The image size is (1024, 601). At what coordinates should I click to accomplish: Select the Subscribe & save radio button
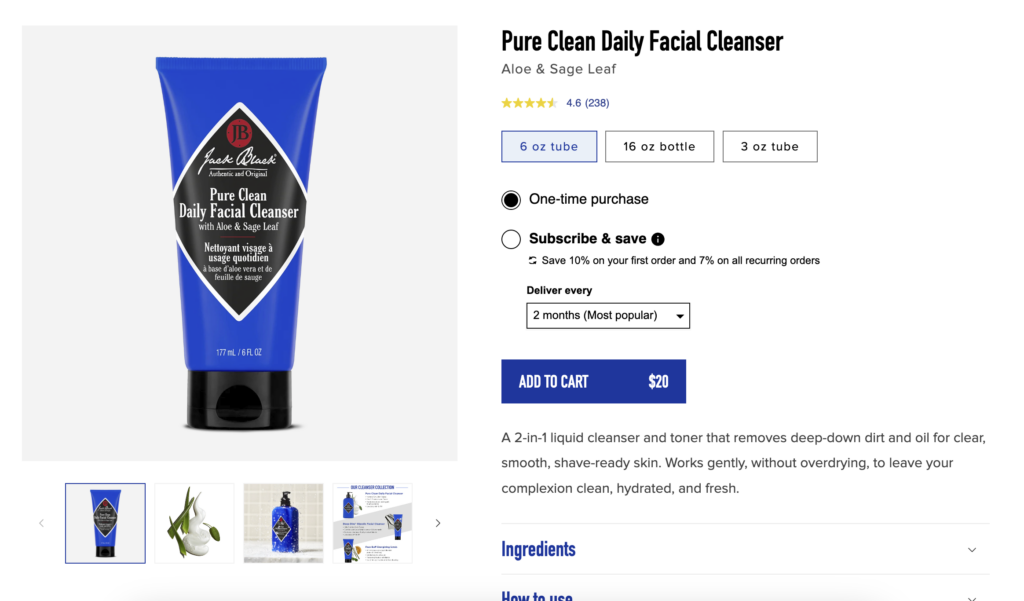click(511, 239)
